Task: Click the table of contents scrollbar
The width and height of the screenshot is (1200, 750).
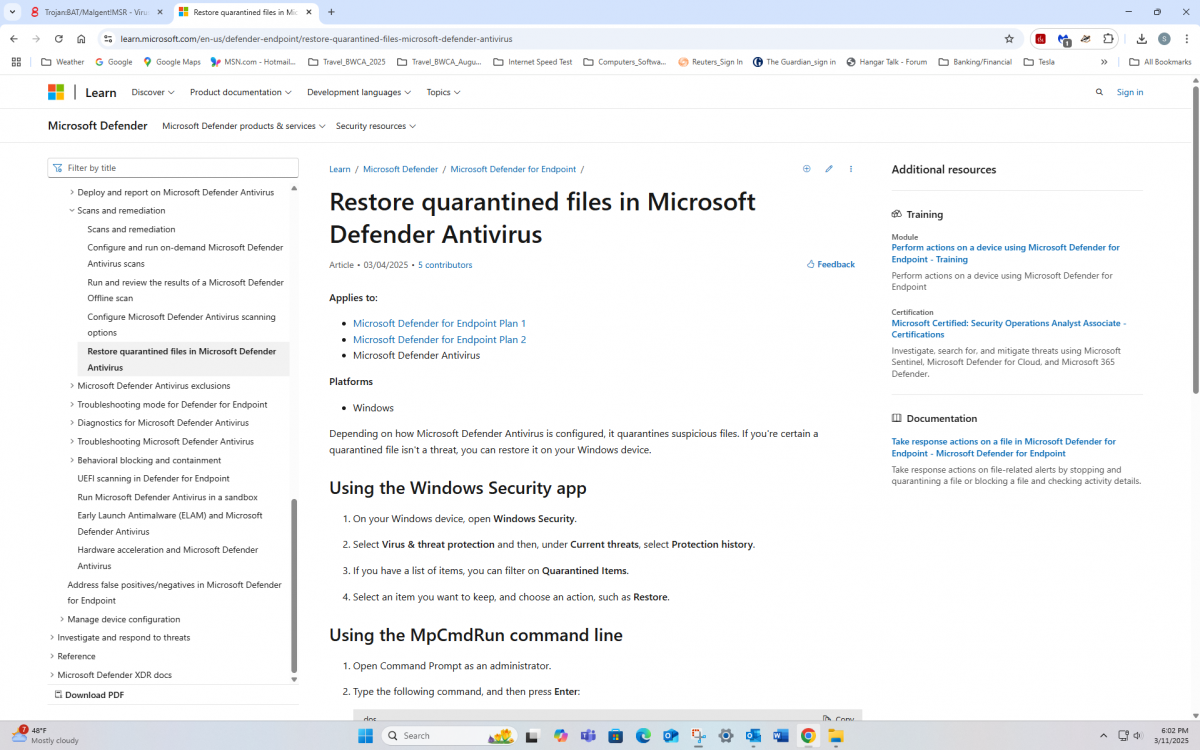Action: (294, 585)
